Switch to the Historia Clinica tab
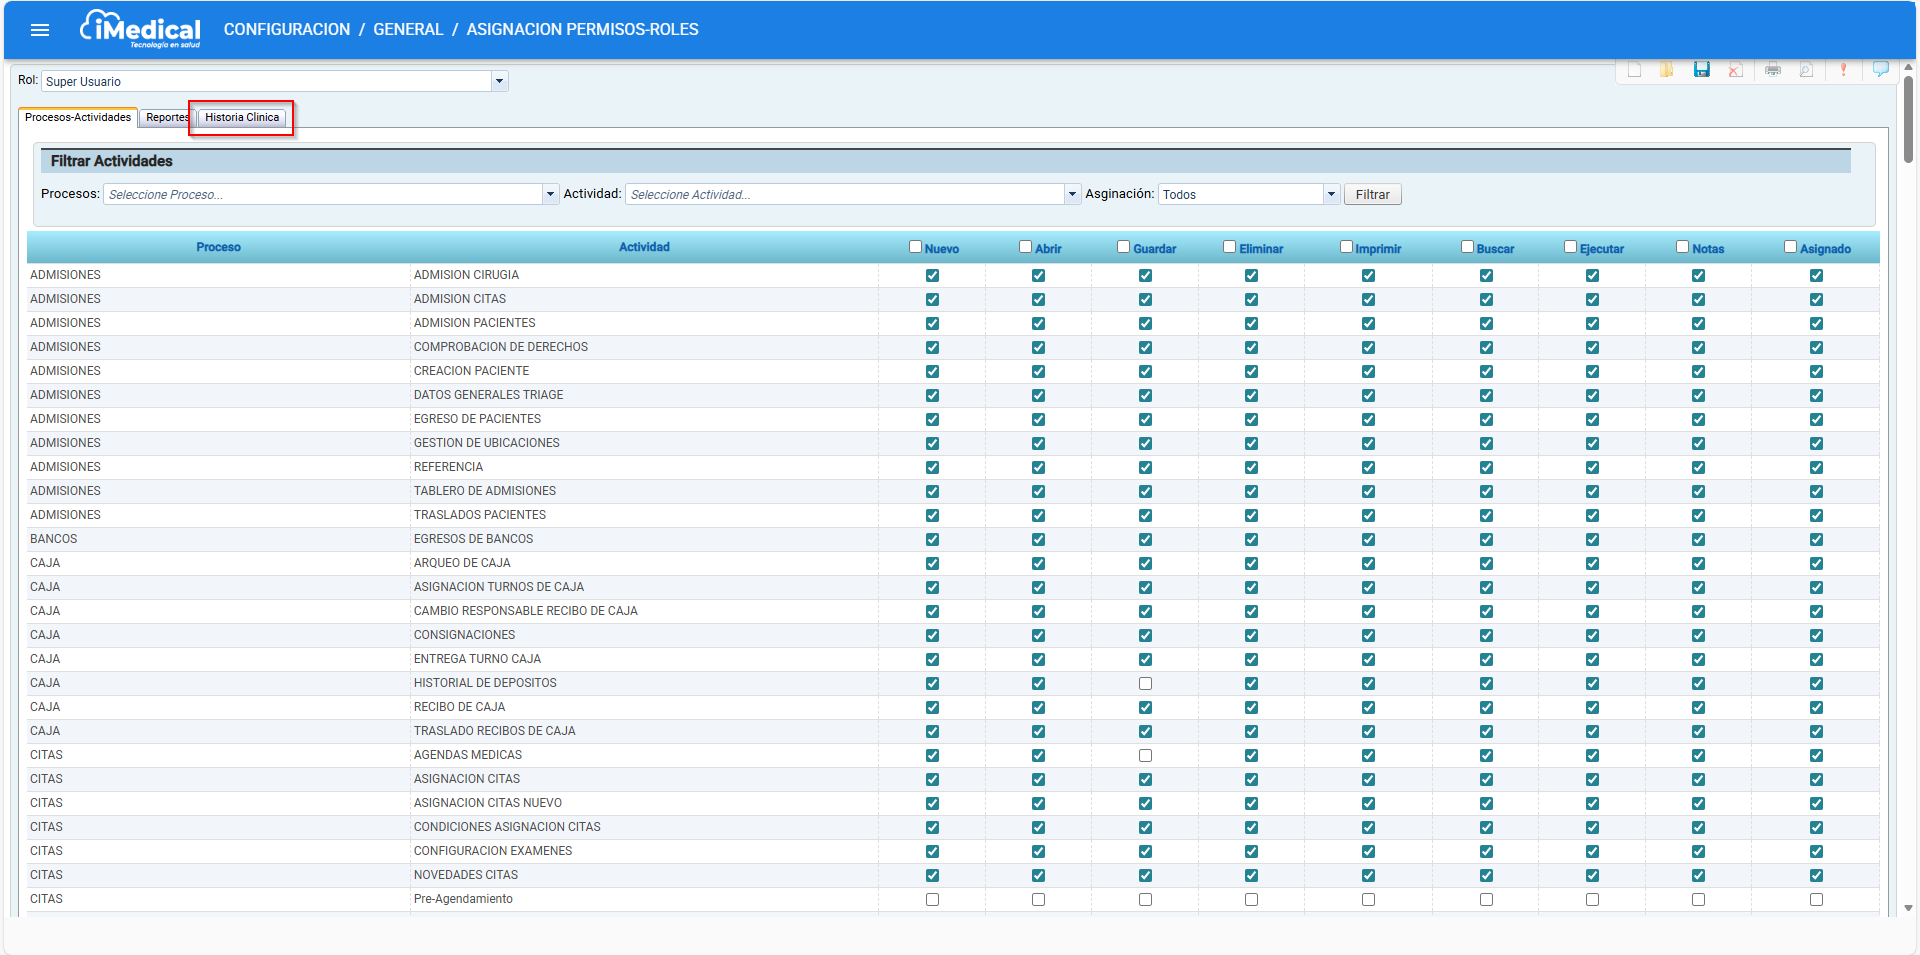This screenshot has height=955, width=1920. coord(242,118)
